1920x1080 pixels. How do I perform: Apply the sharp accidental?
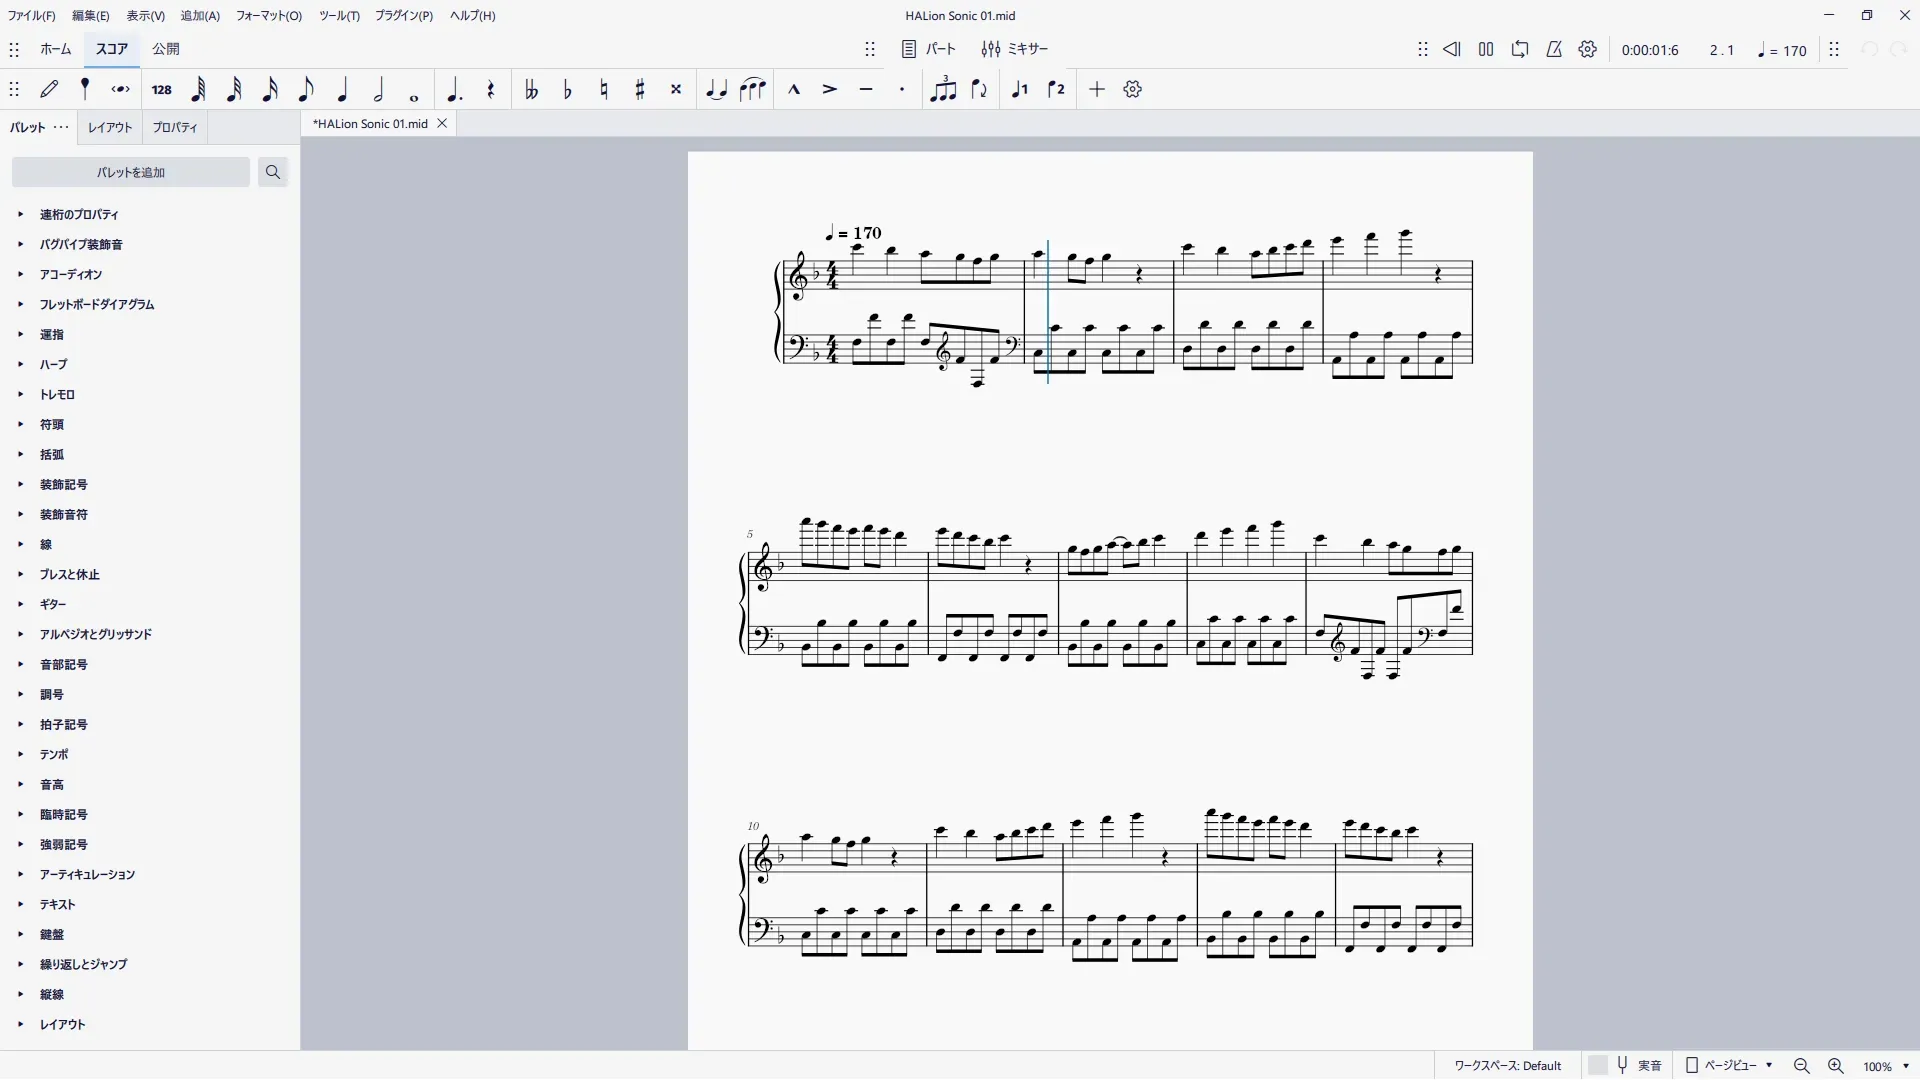tap(640, 90)
